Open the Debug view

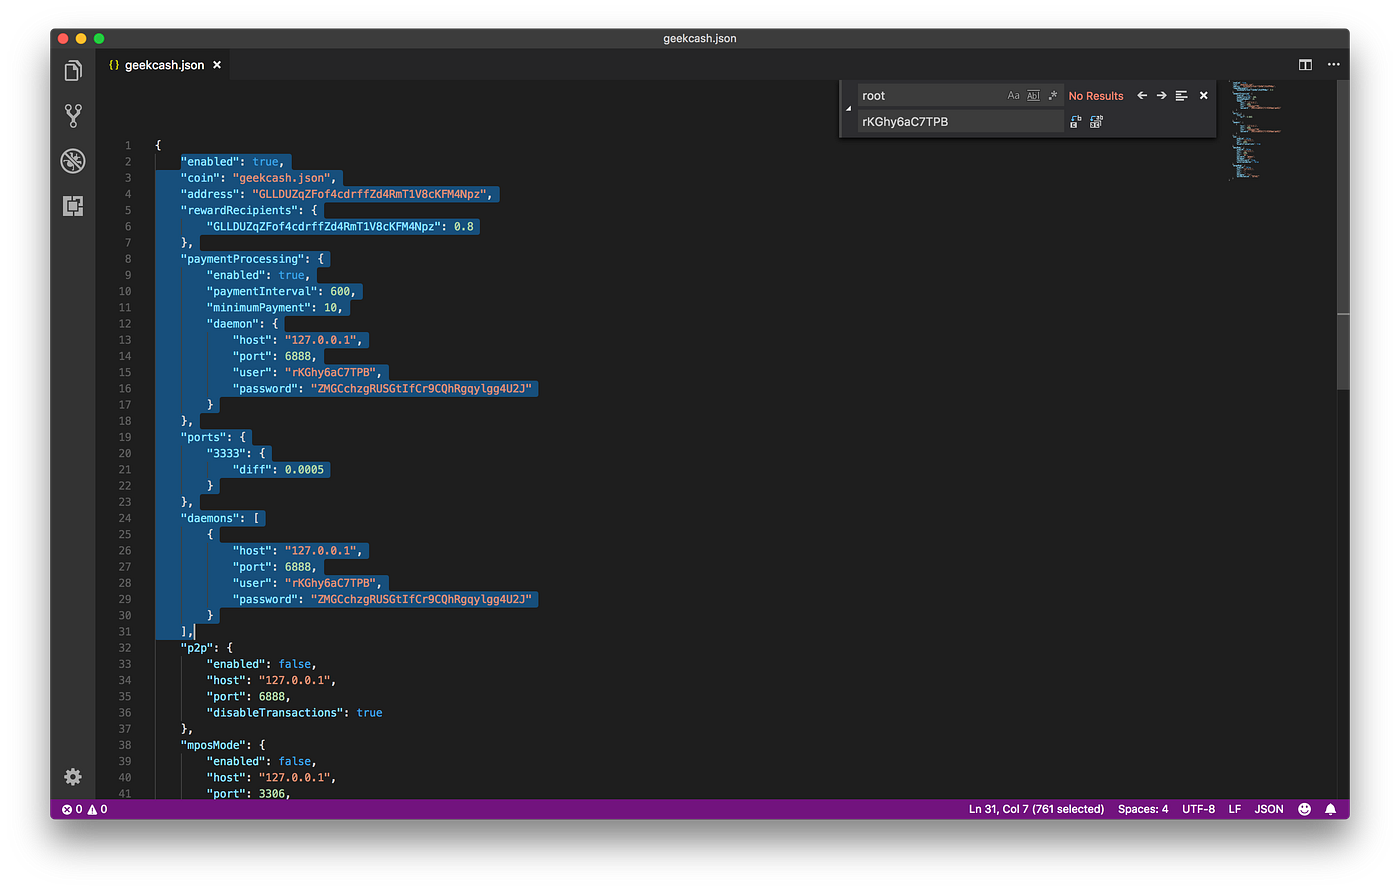(73, 161)
